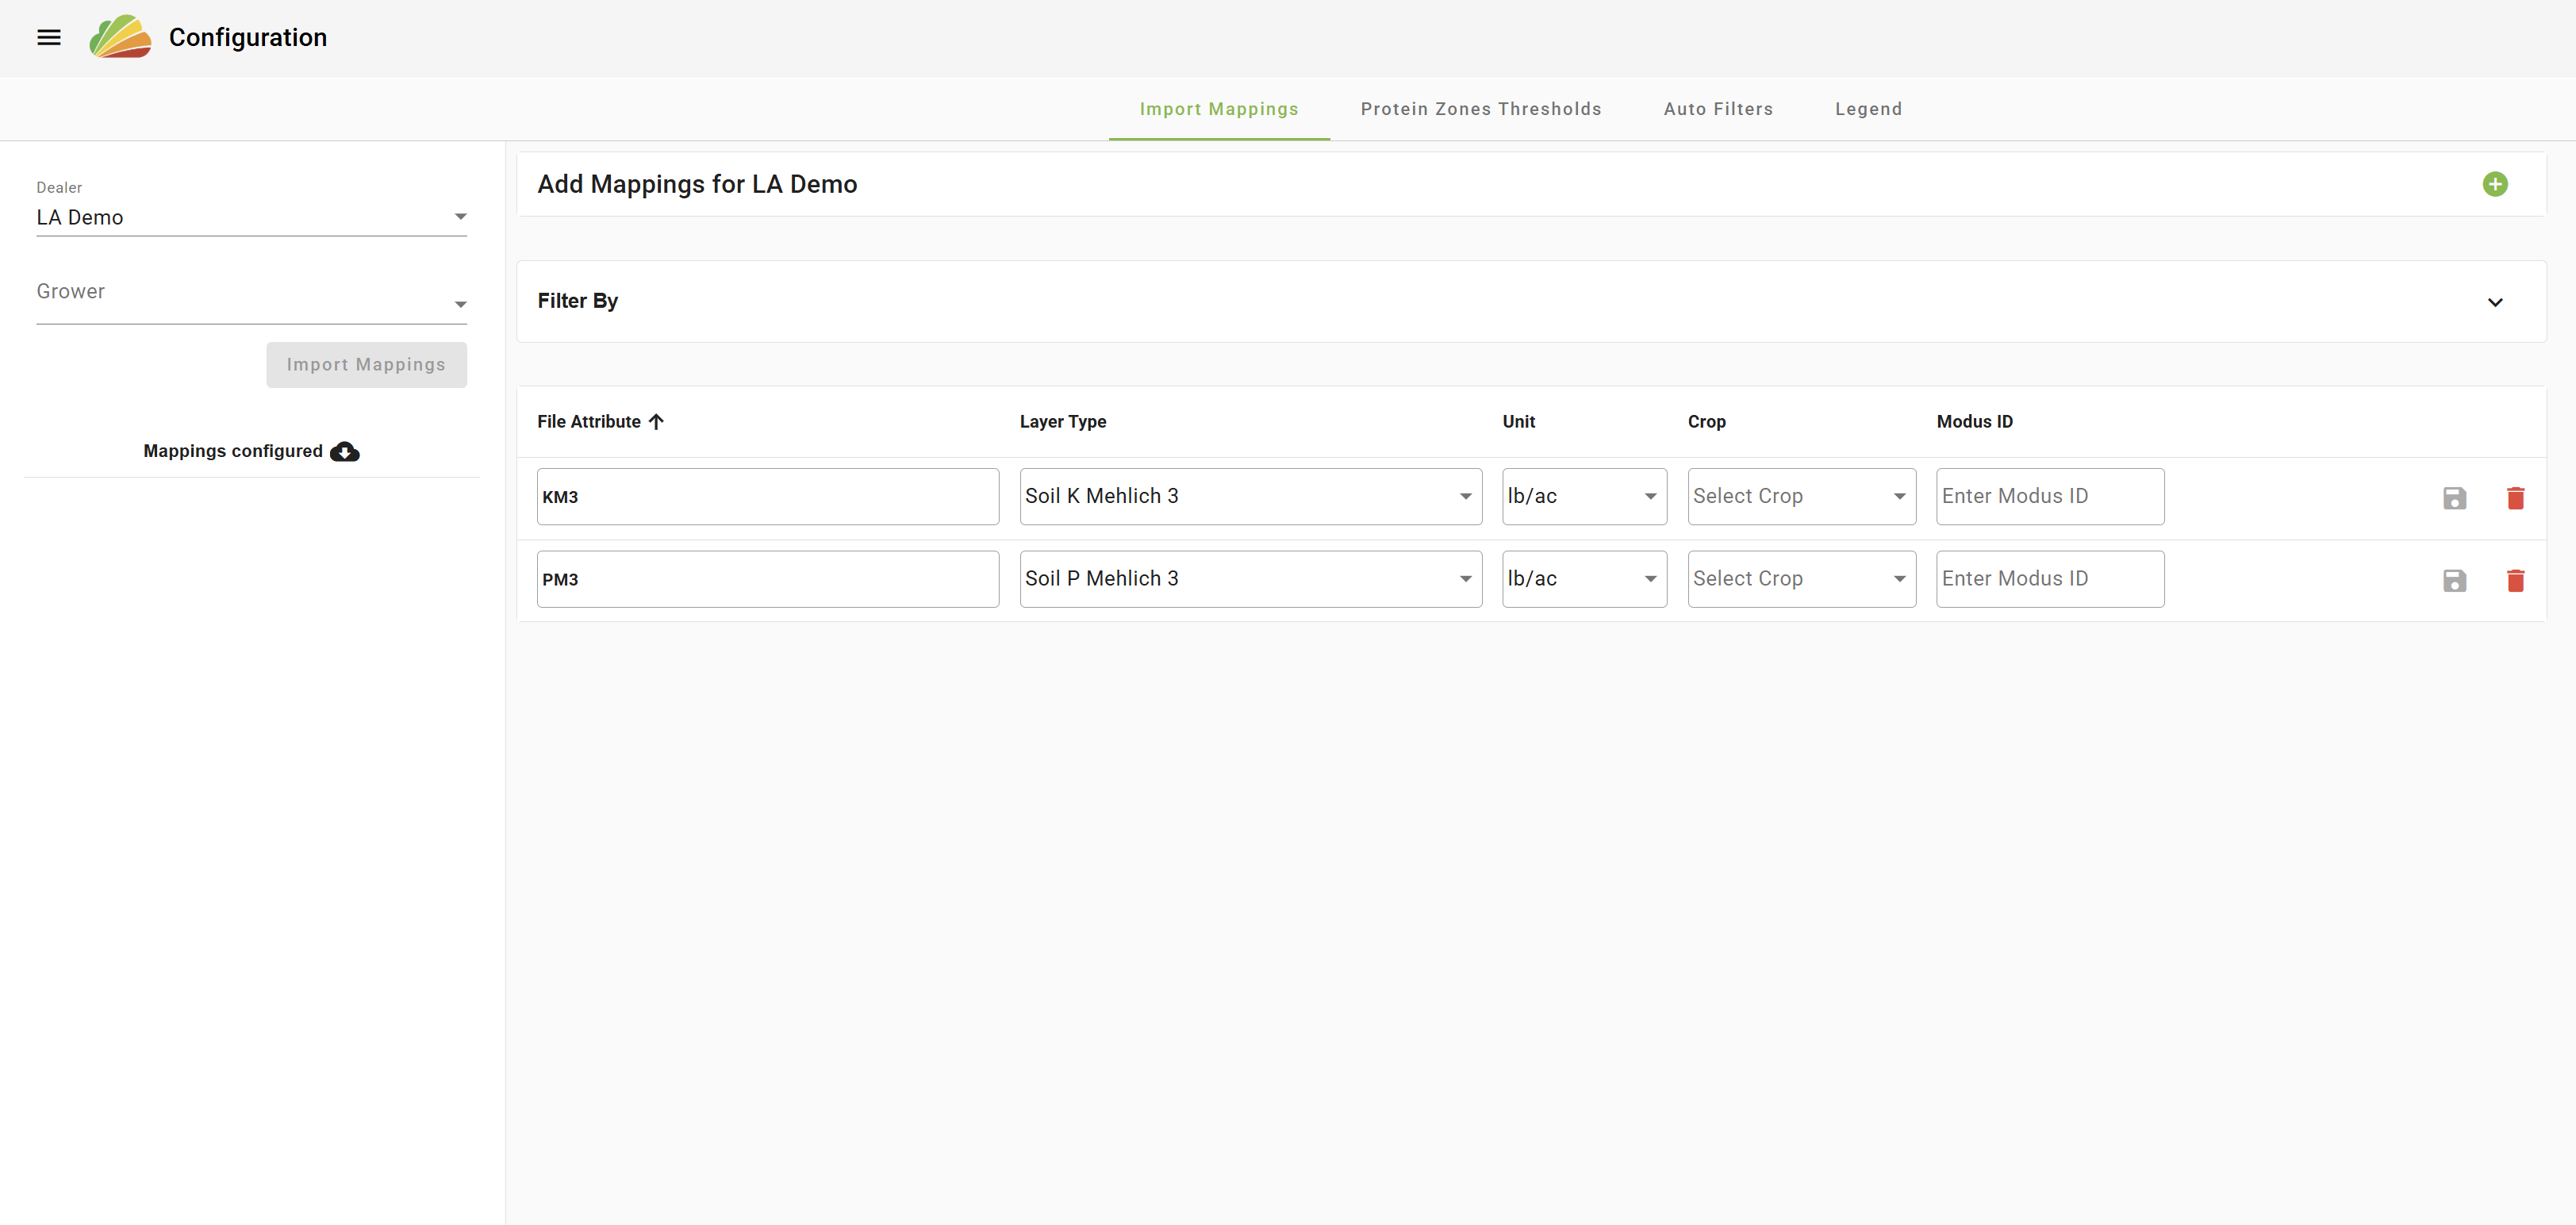Screen dimensions: 2576x1225
Task: Click the Enter Modus ID field for KM3
Action: click(x=2049, y=497)
